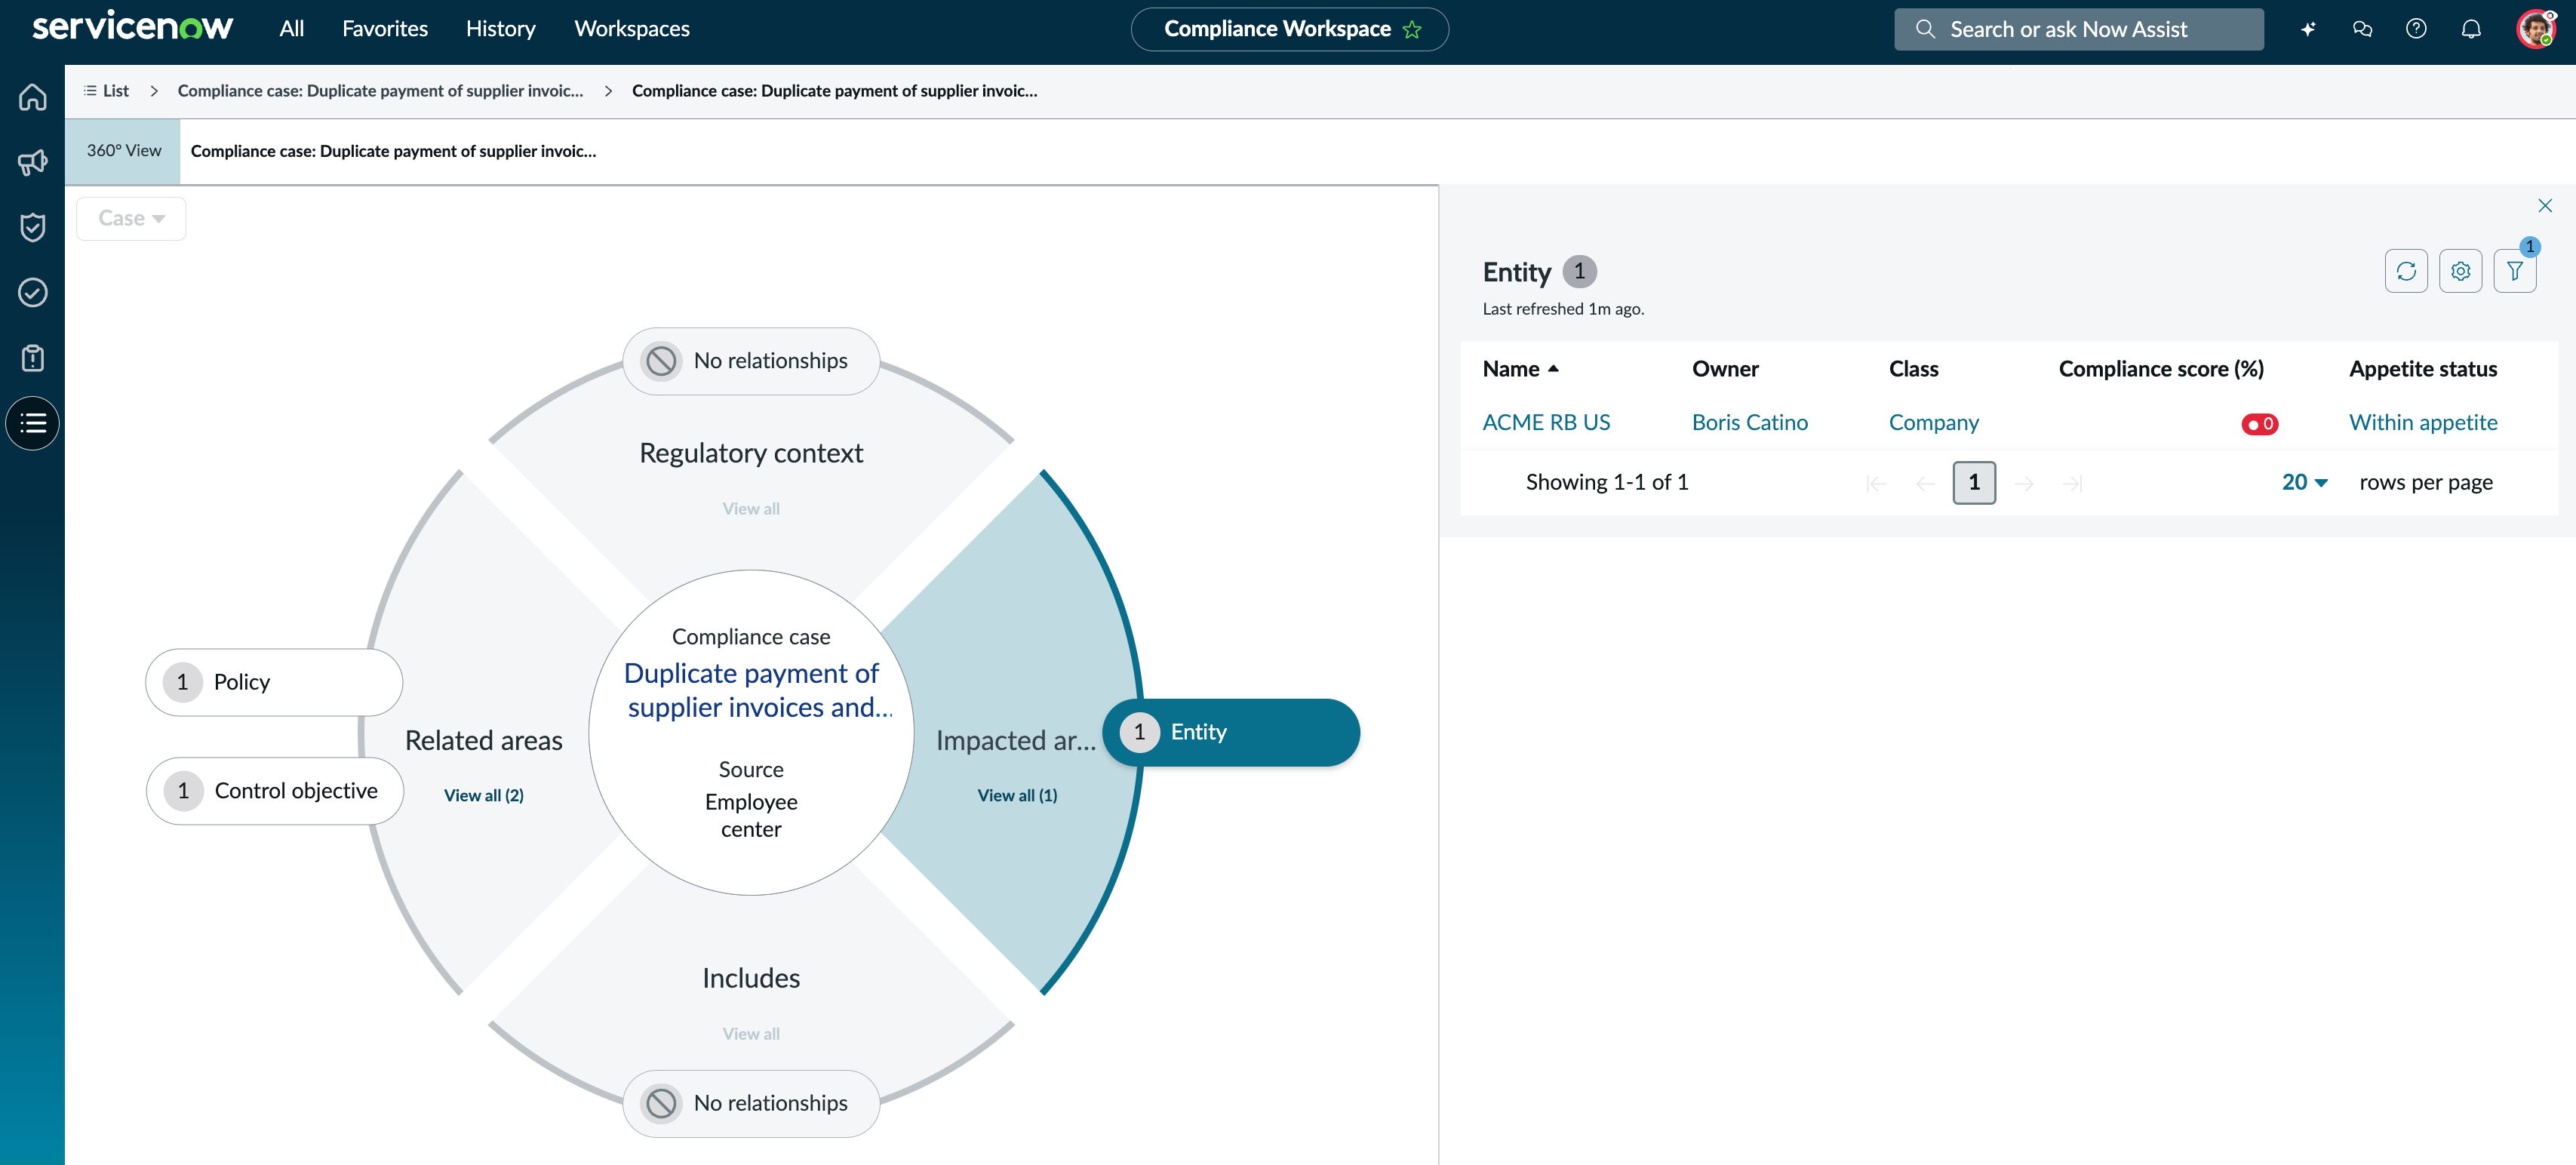Go to the next page of results
This screenshot has height=1165, width=2576.
click(x=2024, y=484)
